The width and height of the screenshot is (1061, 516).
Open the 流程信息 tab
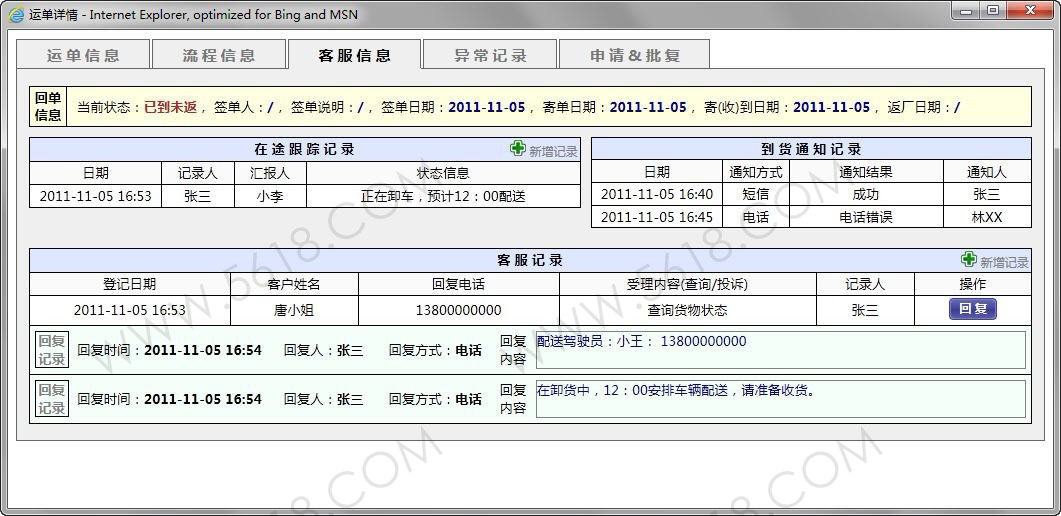[219, 56]
